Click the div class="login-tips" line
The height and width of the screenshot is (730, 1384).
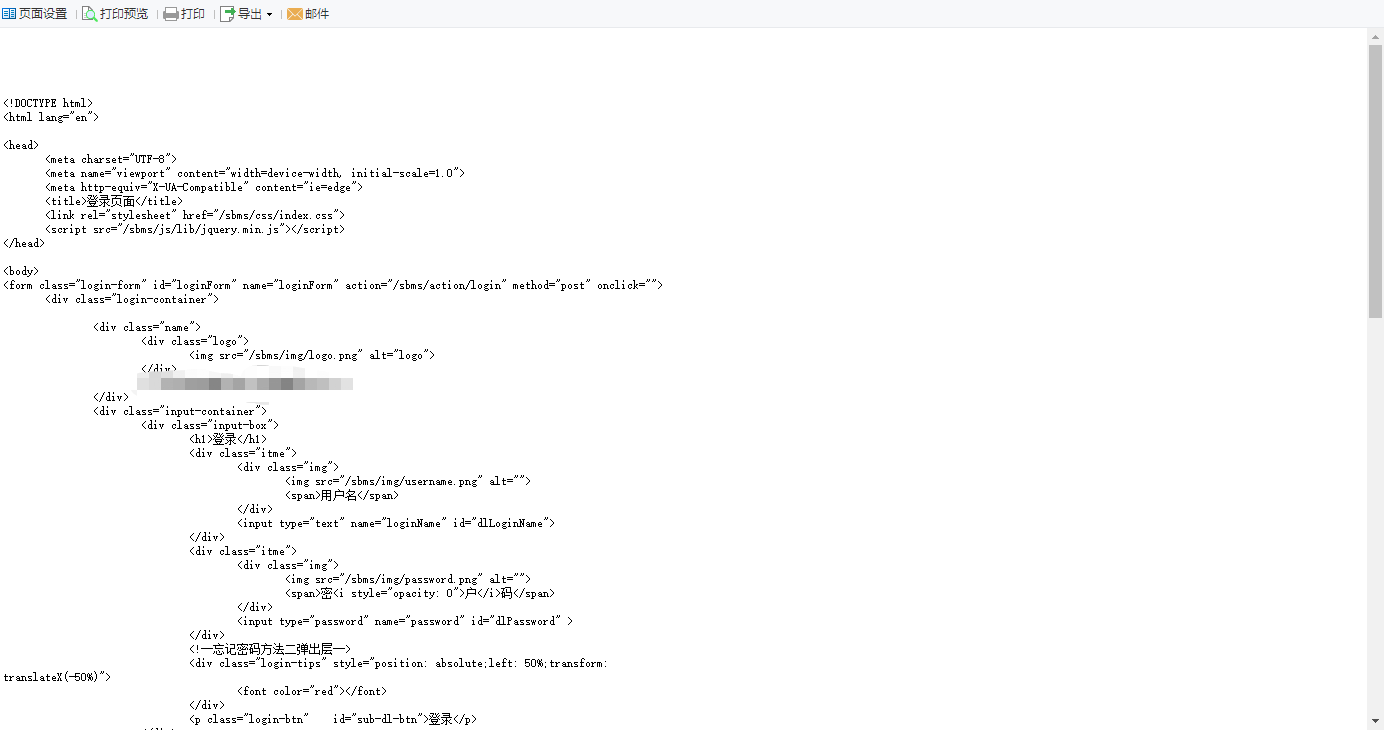point(399,663)
